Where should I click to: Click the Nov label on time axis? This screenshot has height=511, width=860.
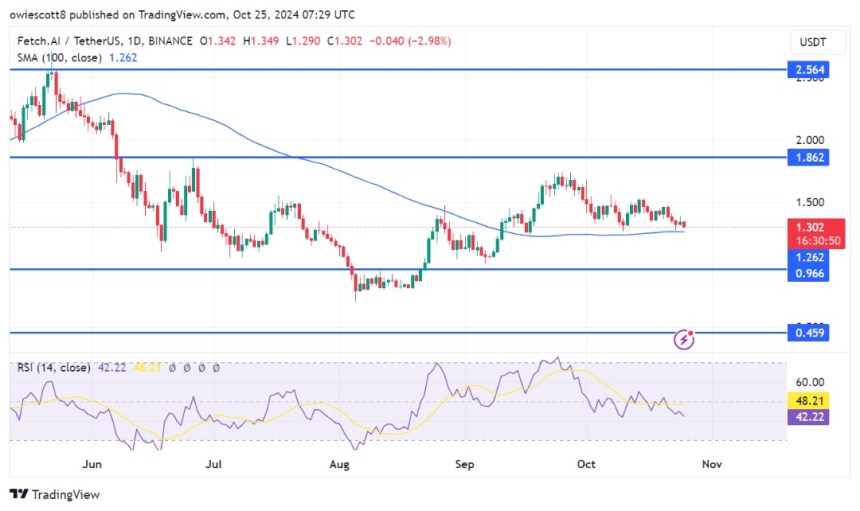coord(710,465)
